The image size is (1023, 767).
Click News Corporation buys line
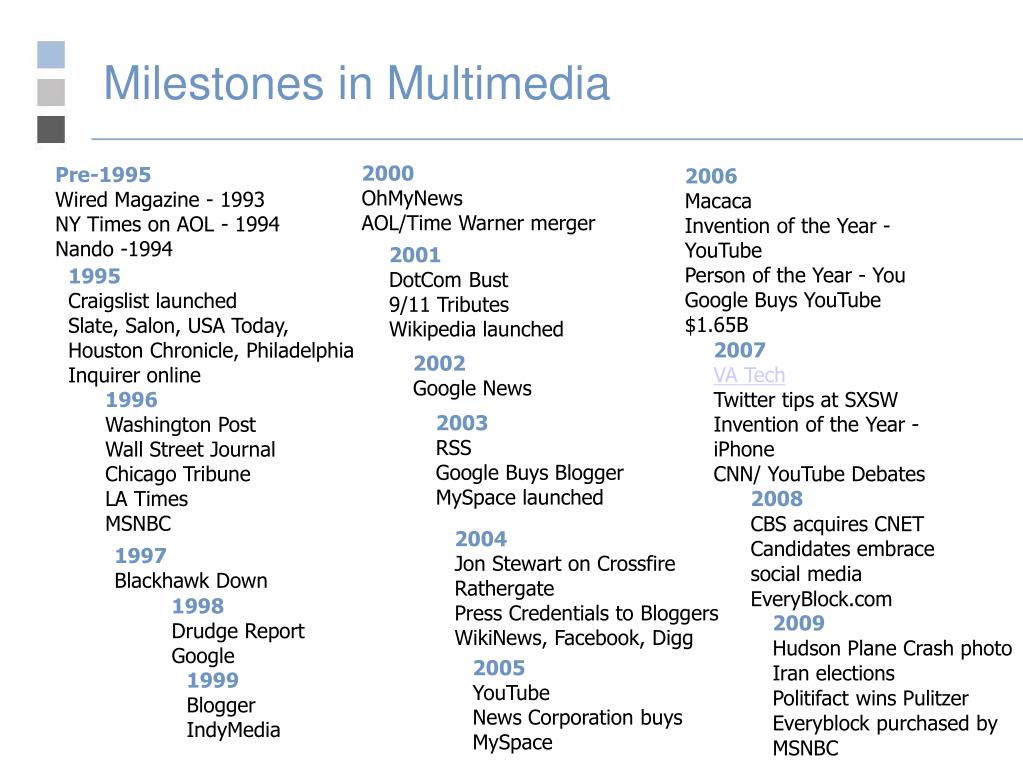point(578,717)
